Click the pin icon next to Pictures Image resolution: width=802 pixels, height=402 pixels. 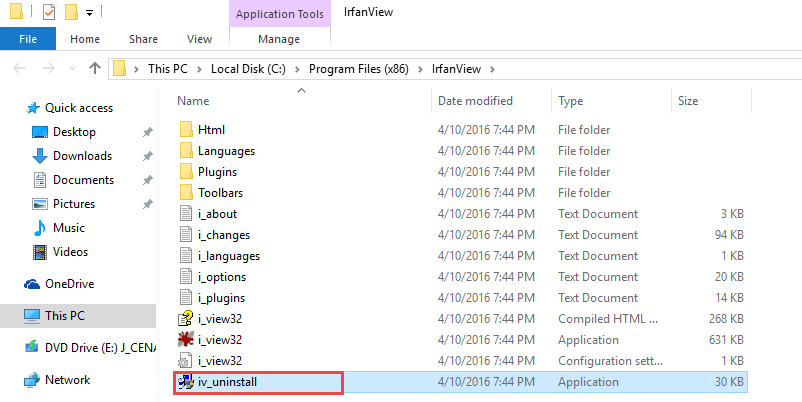point(147,205)
